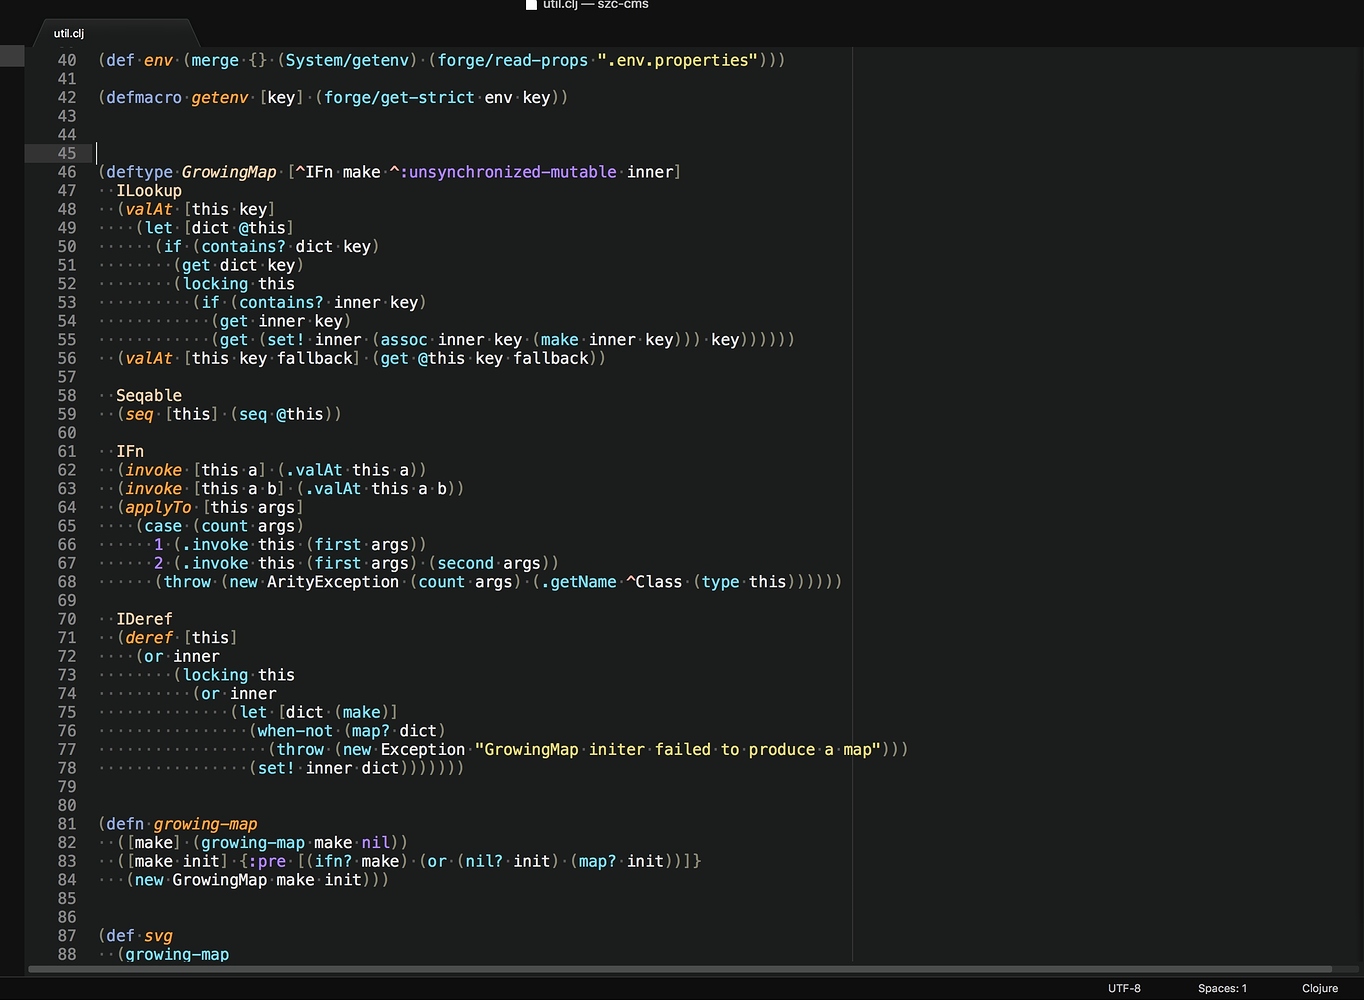Click the gray marker on the far left edge
The width and height of the screenshot is (1364, 1000).
point(11,55)
